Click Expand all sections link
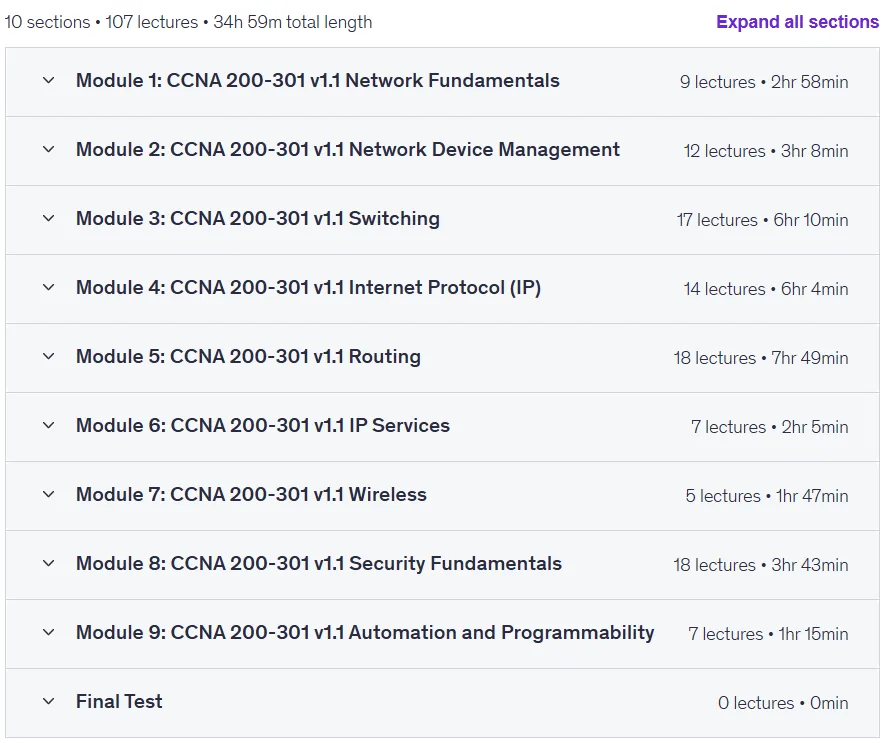885x743 pixels. 797,22
